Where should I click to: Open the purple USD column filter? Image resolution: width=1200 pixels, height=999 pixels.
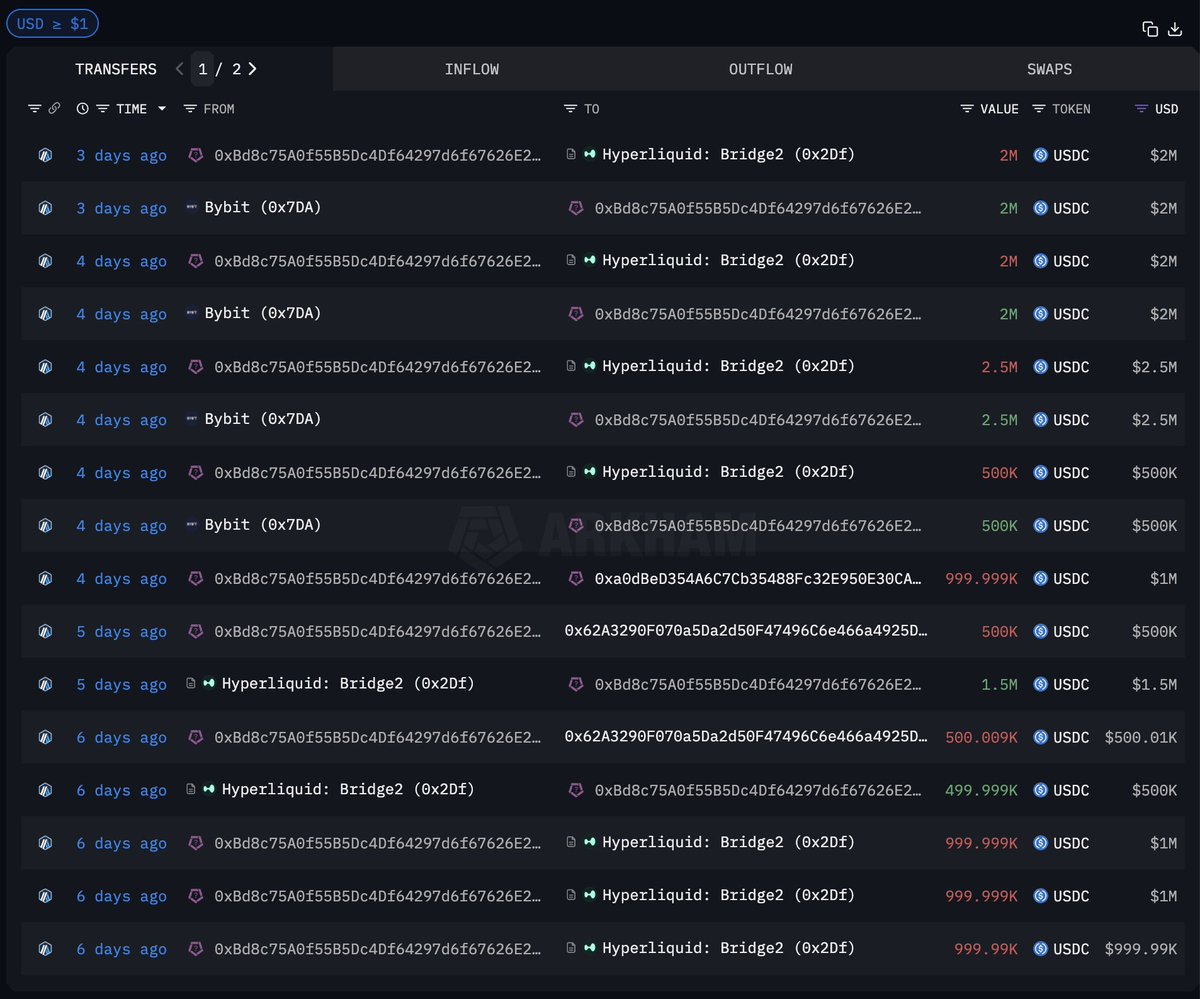point(1141,108)
